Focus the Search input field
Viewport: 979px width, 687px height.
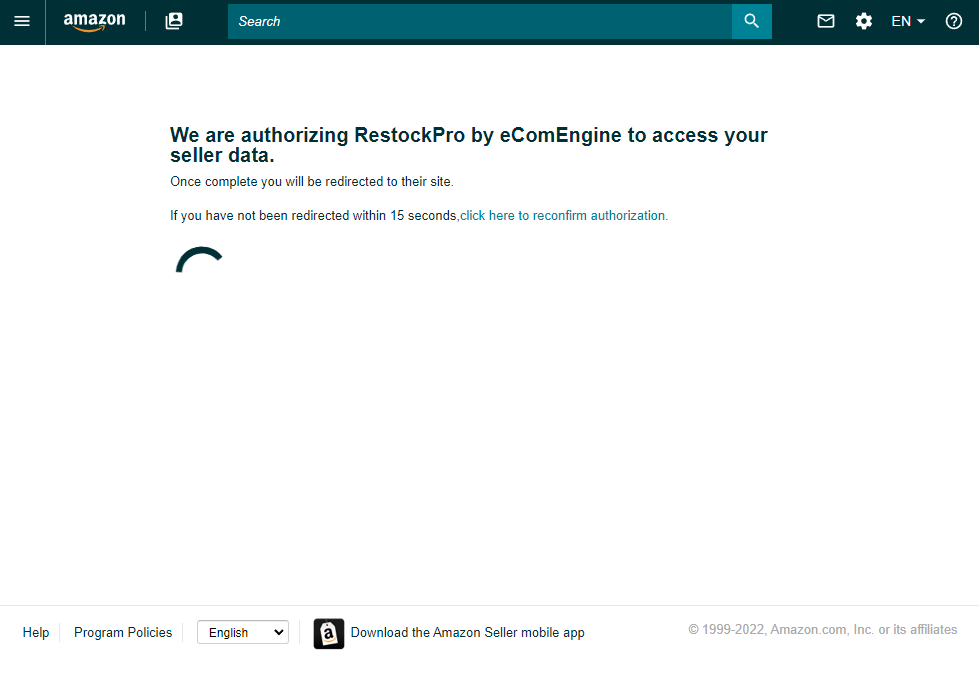click(x=480, y=21)
